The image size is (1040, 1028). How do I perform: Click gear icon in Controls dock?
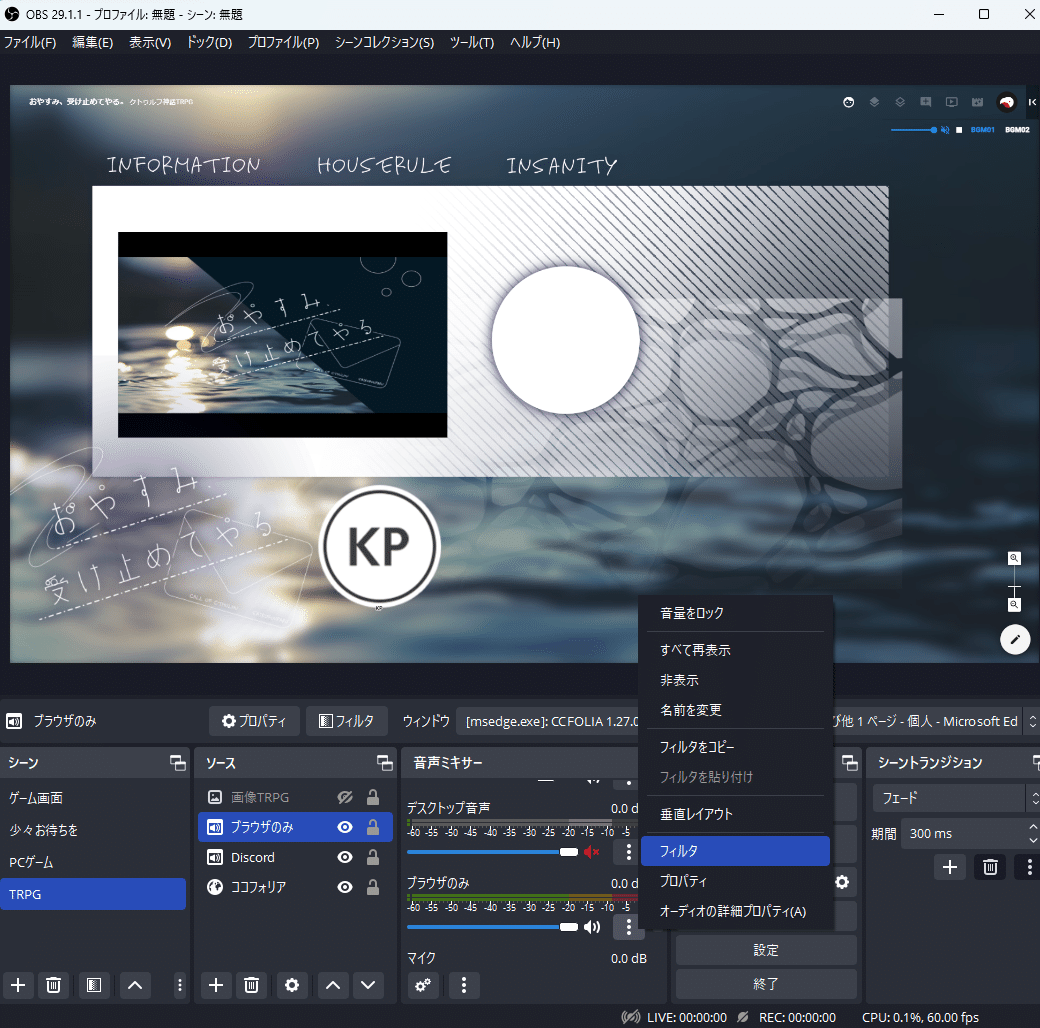pos(842,882)
